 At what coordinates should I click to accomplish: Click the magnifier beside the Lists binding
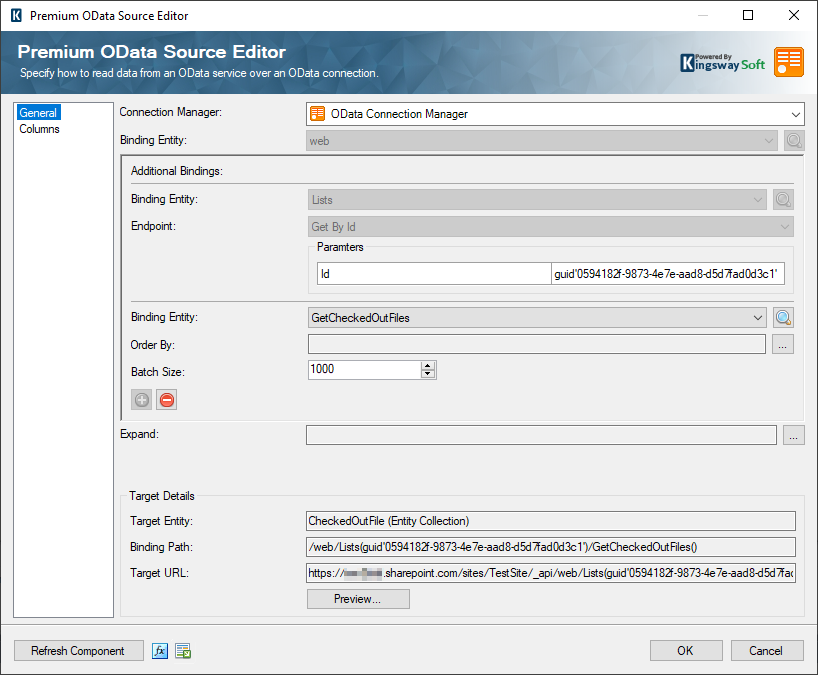click(x=783, y=199)
